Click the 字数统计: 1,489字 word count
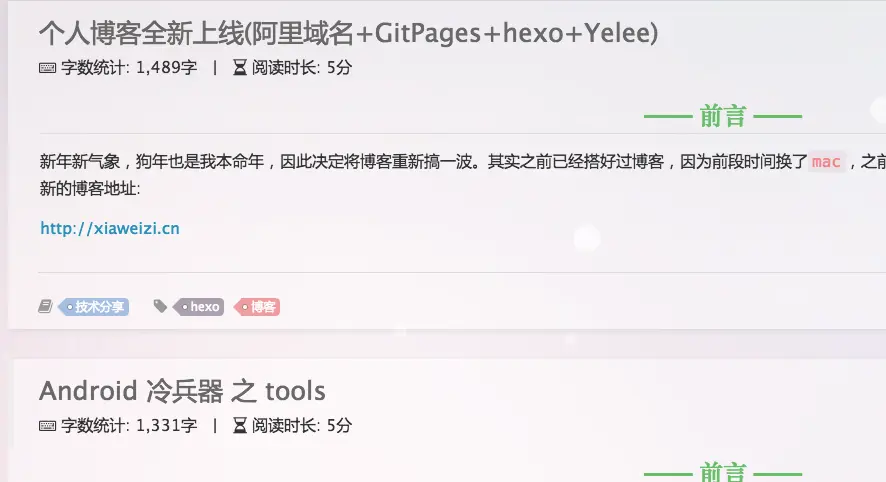Viewport: 886px width, 482px height. click(129, 68)
